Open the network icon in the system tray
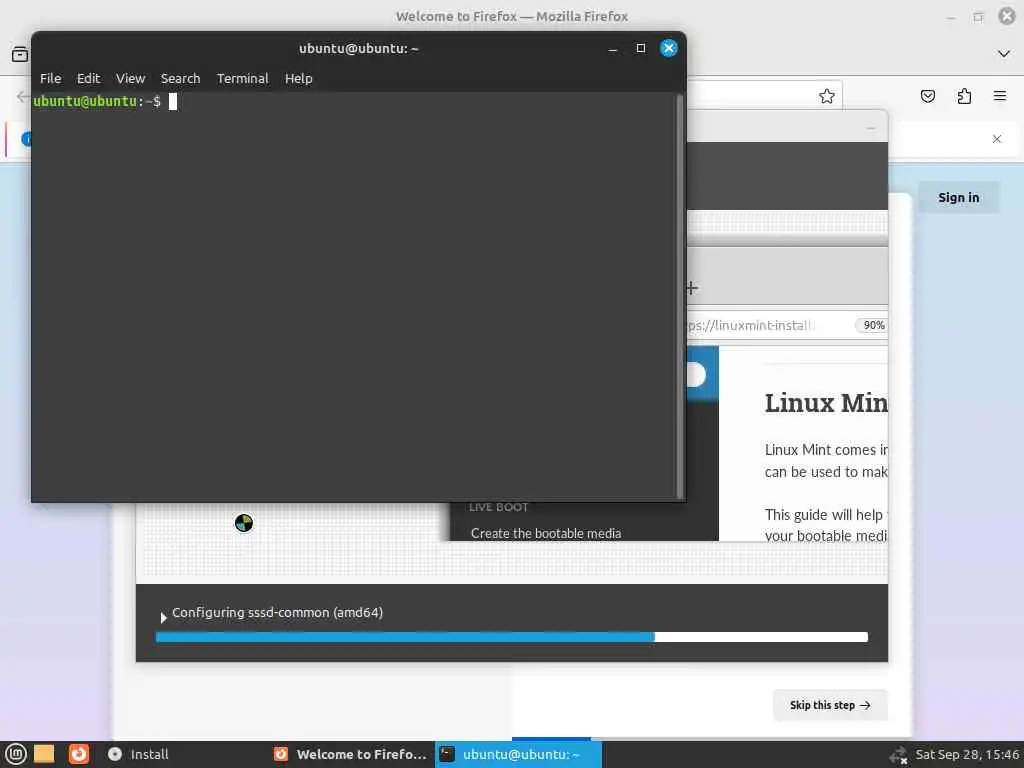 (x=899, y=755)
